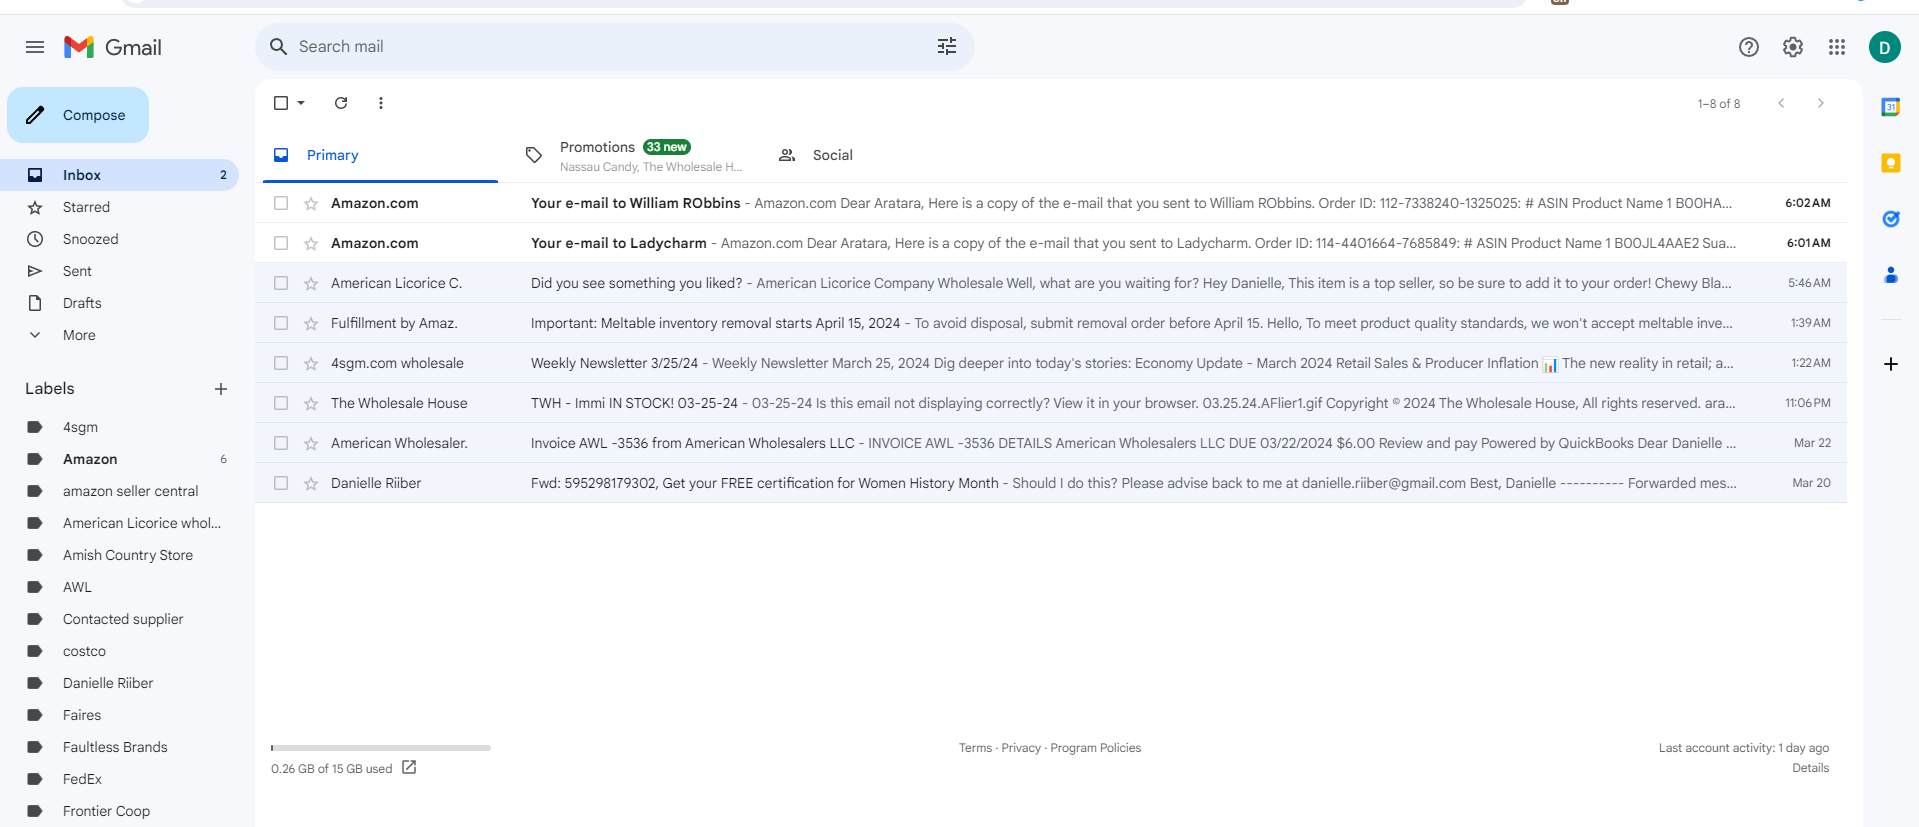The height and width of the screenshot is (827, 1919).
Task: Compose a new email
Action: click(78, 115)
